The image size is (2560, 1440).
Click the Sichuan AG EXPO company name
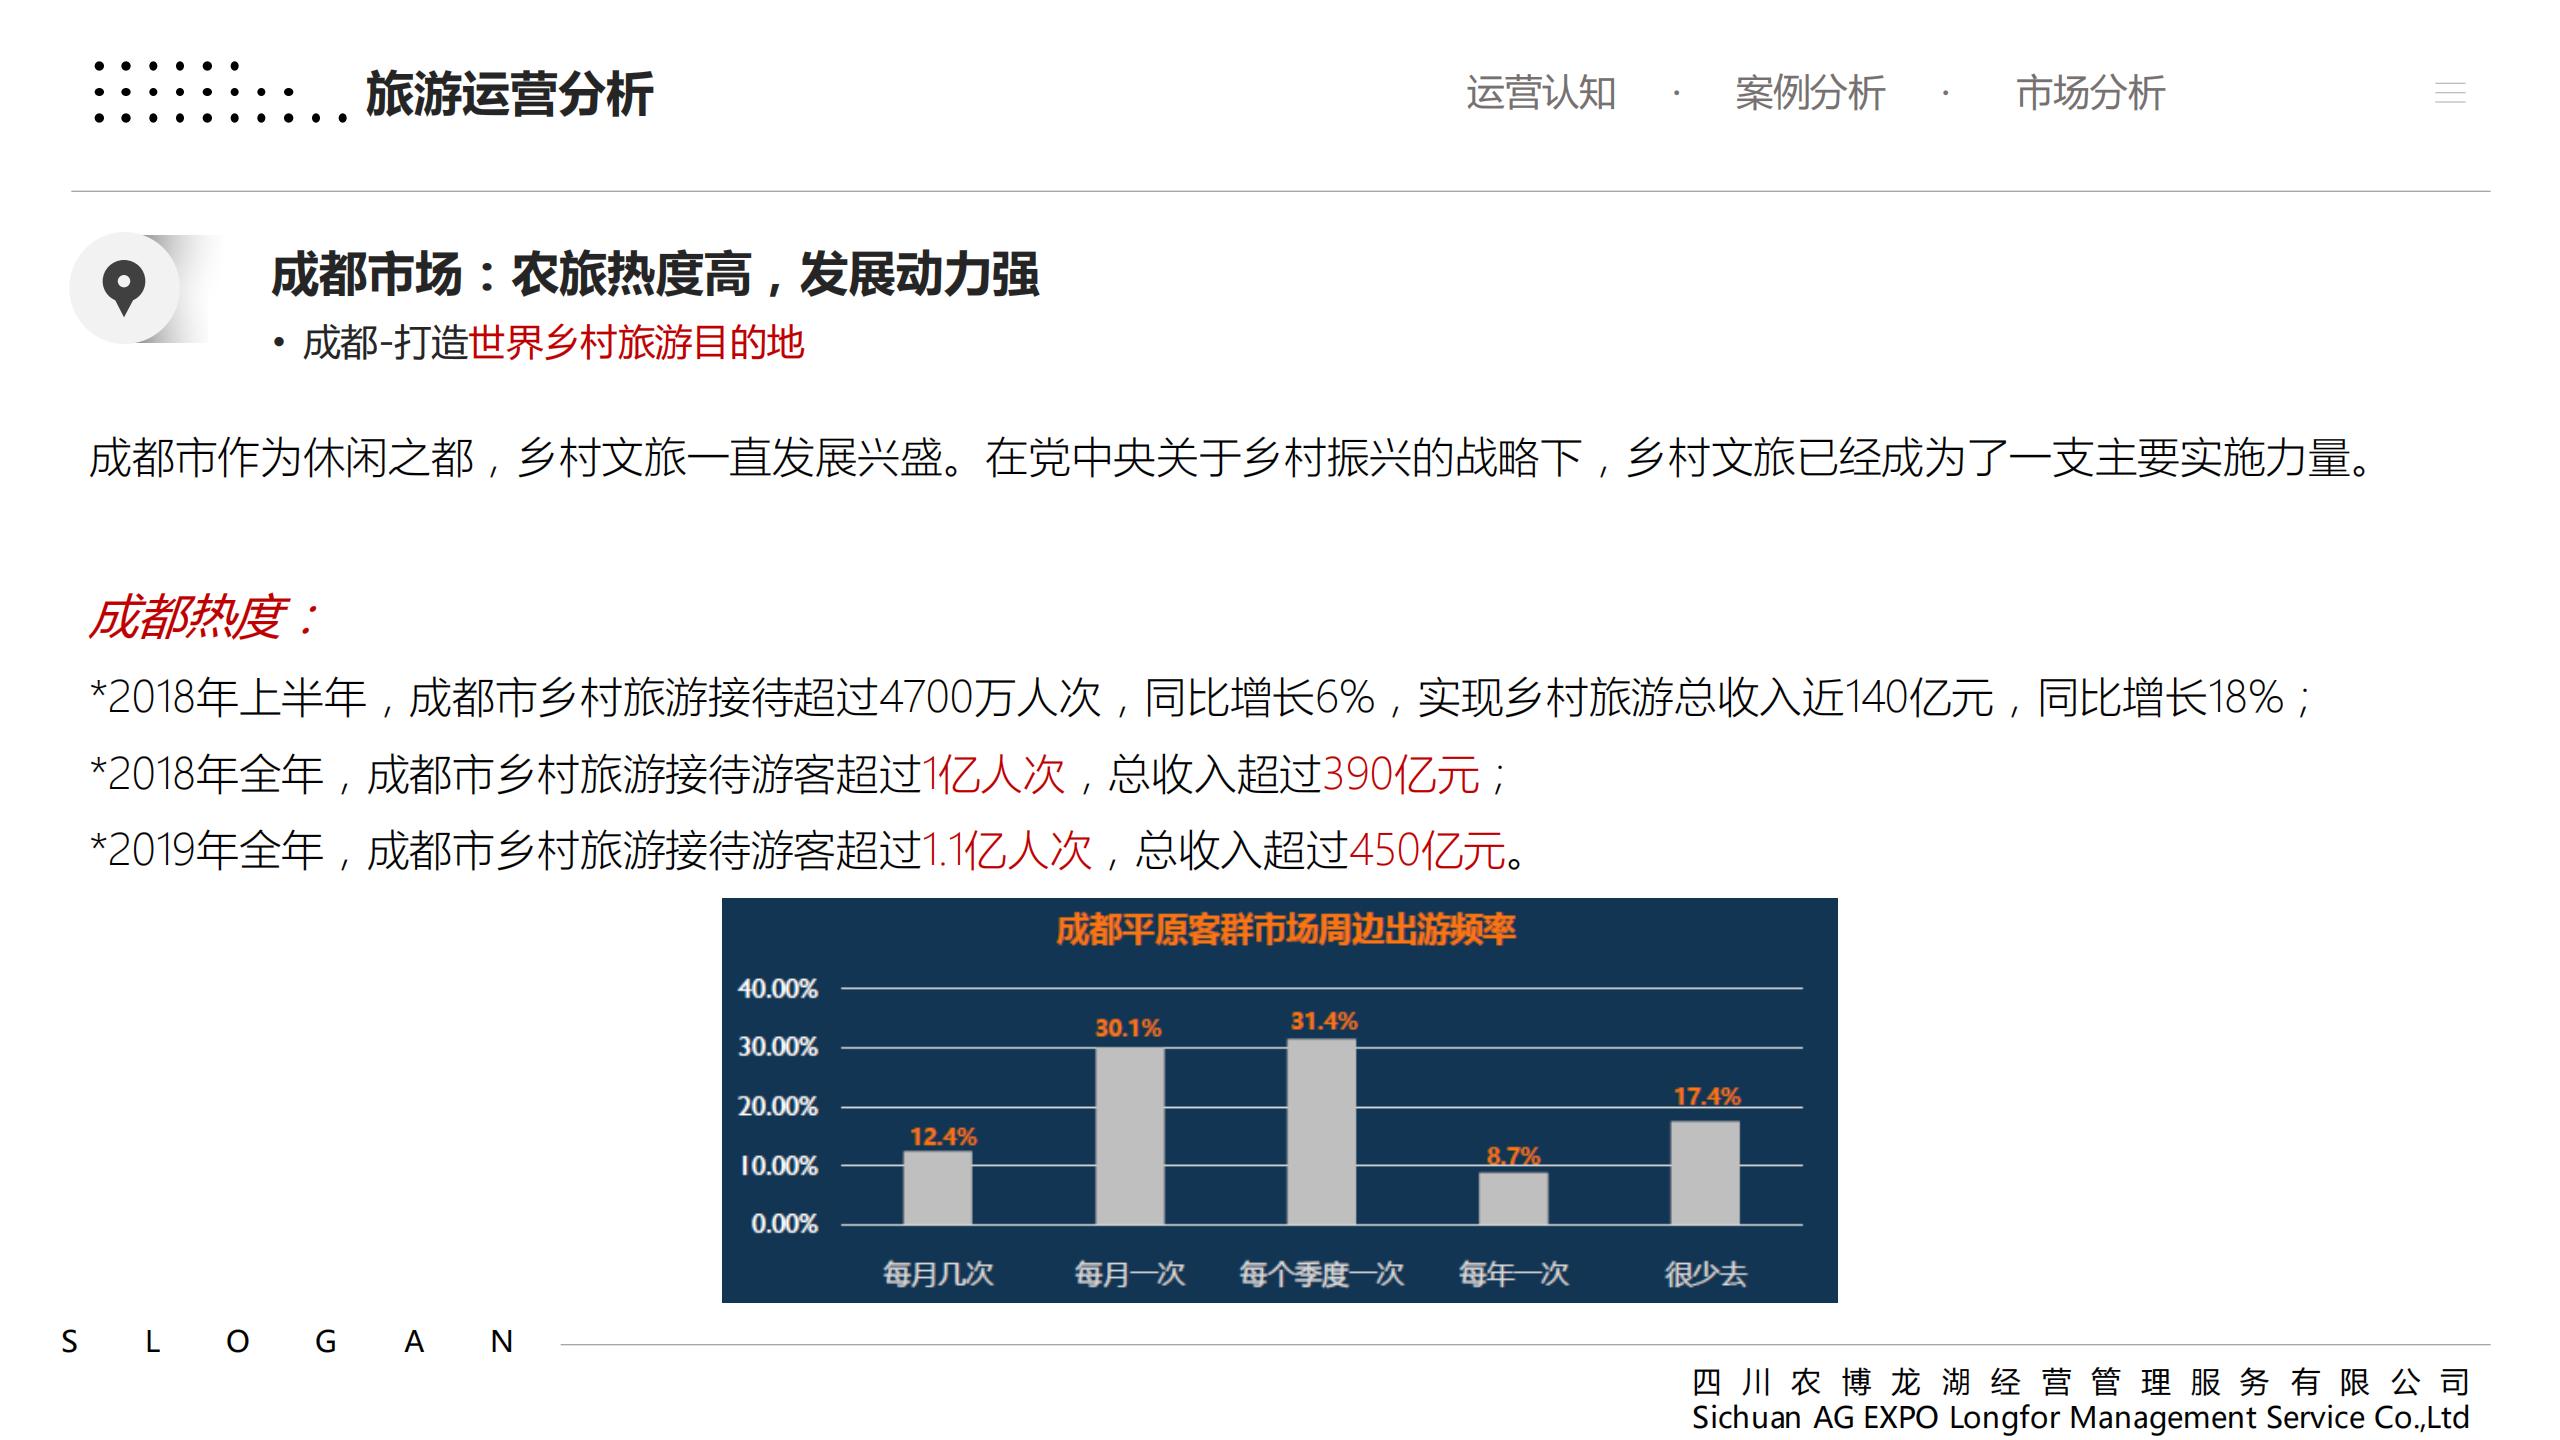[2080, 1418]
